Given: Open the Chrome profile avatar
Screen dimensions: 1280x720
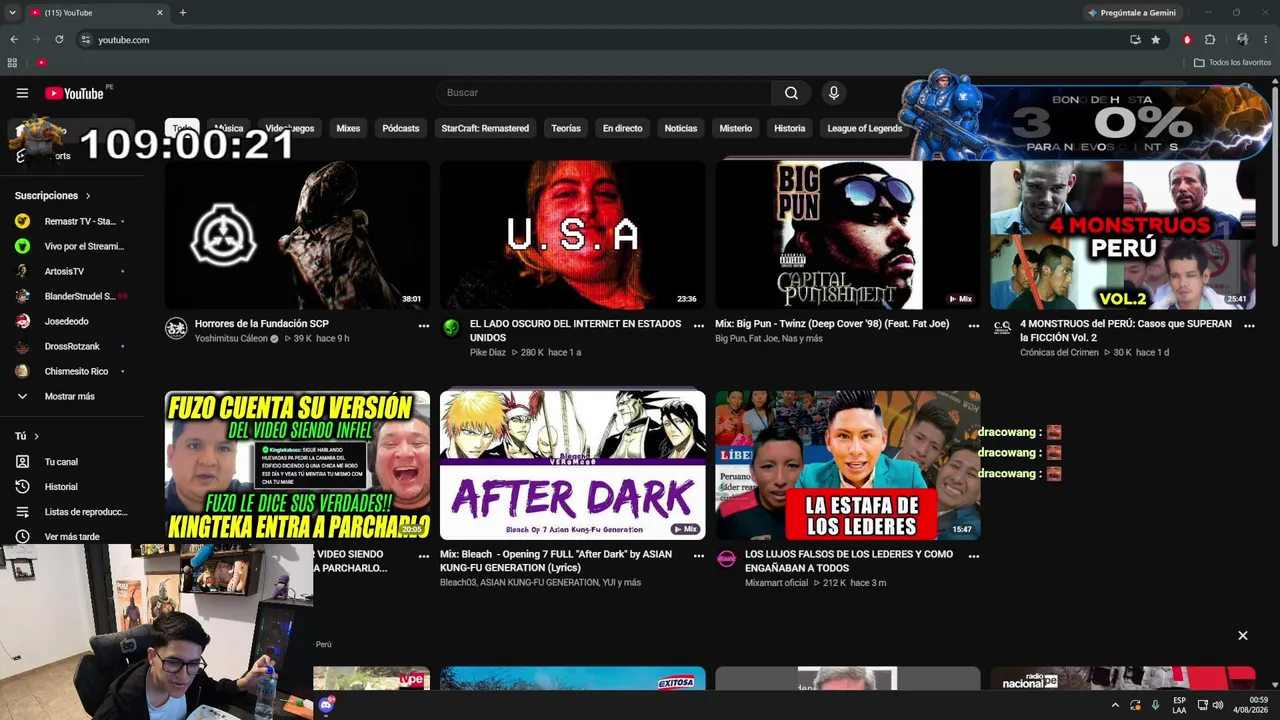Looking at the screenshot, I should 1242,40.
